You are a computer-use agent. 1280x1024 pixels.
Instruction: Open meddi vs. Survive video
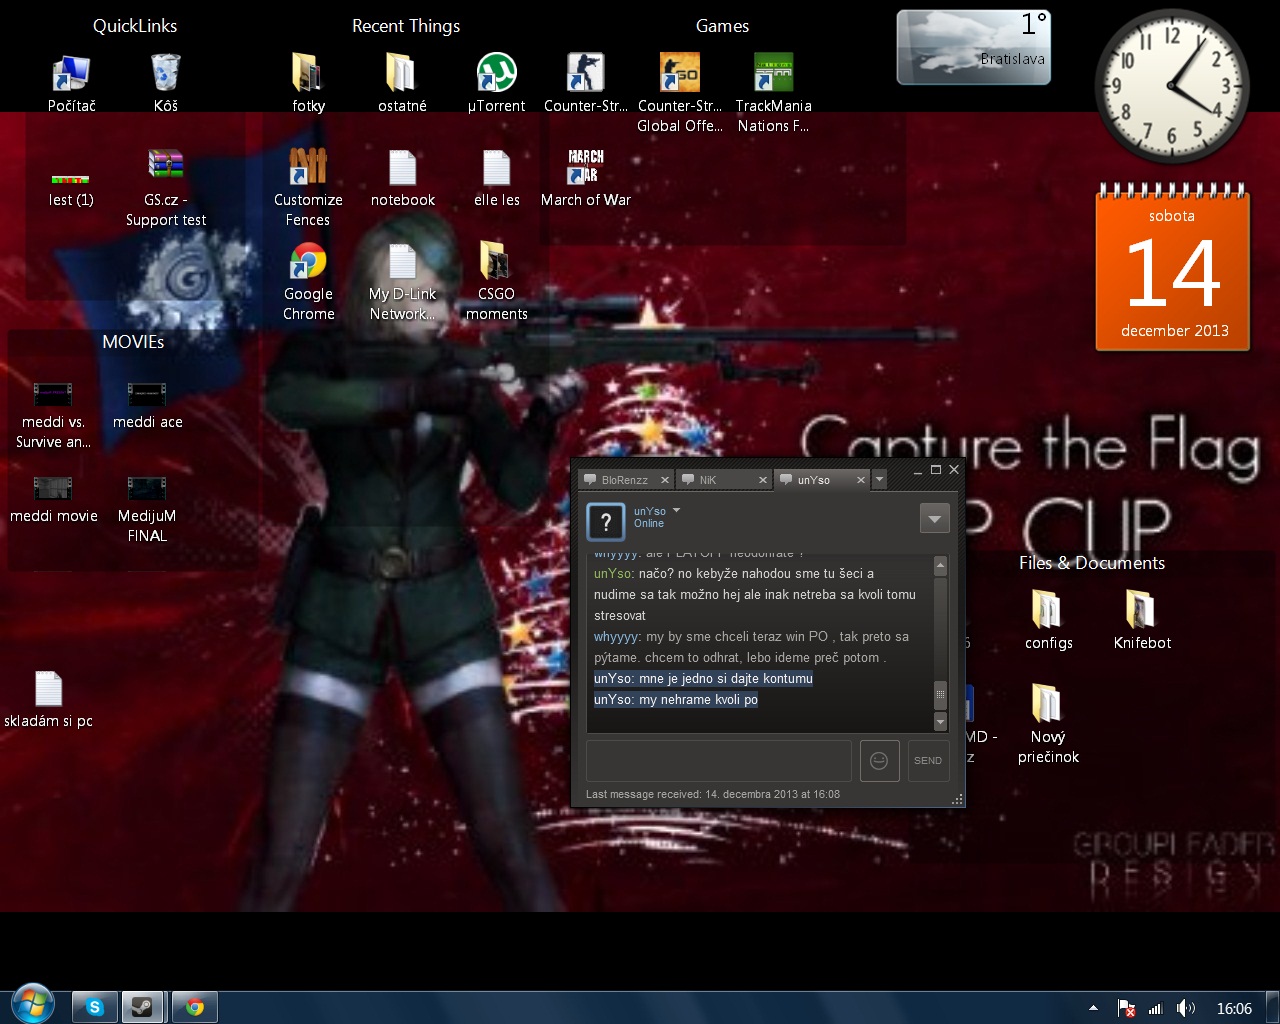53,414
